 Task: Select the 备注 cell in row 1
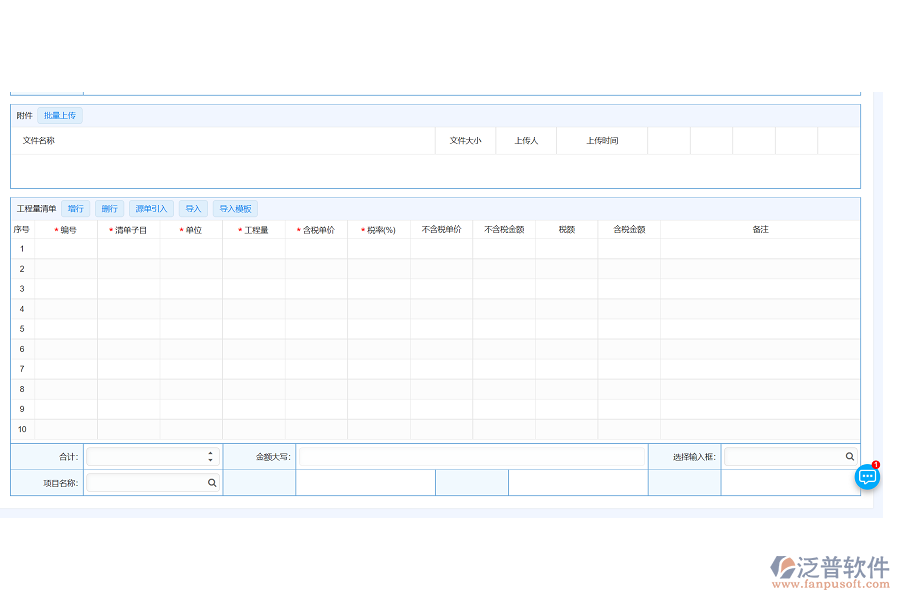click(760, 248)
